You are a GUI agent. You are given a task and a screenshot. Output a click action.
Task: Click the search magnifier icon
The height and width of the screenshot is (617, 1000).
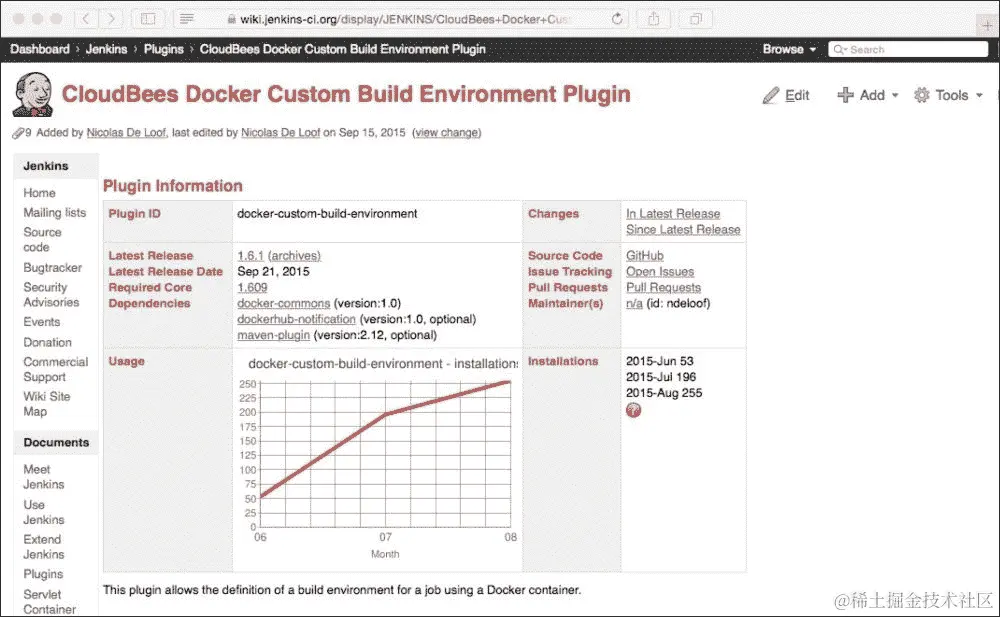839,49
